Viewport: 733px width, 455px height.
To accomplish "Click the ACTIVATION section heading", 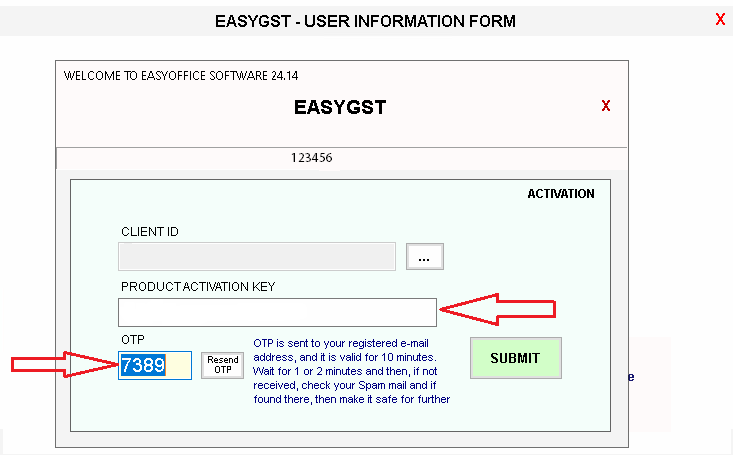I will coord(560,194).
